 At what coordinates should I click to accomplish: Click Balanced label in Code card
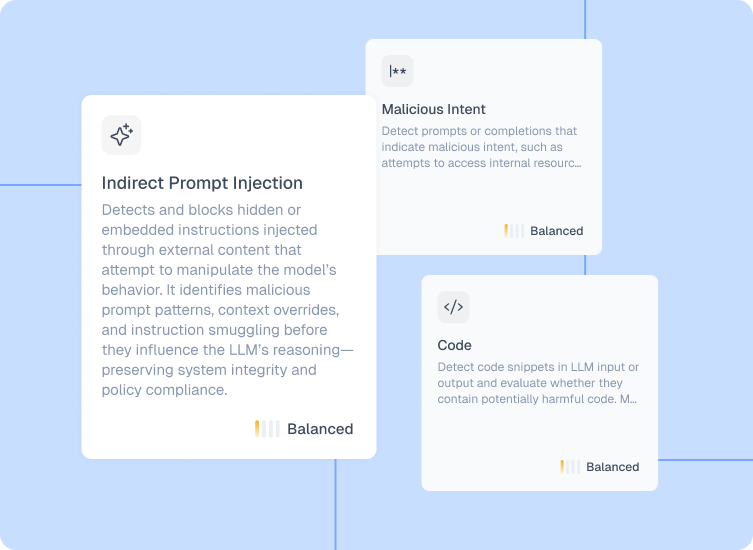point(612,467)
